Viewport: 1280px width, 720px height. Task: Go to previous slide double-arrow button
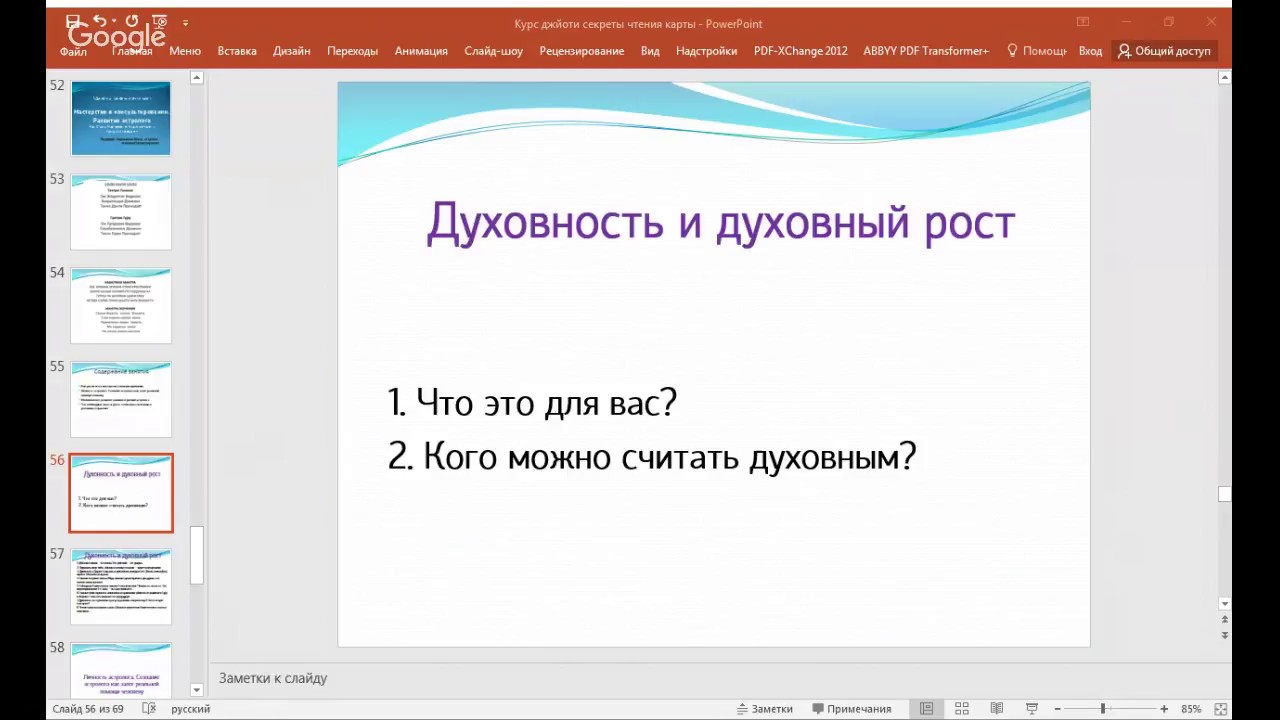pyautogui.click(x=1224, y=620)
